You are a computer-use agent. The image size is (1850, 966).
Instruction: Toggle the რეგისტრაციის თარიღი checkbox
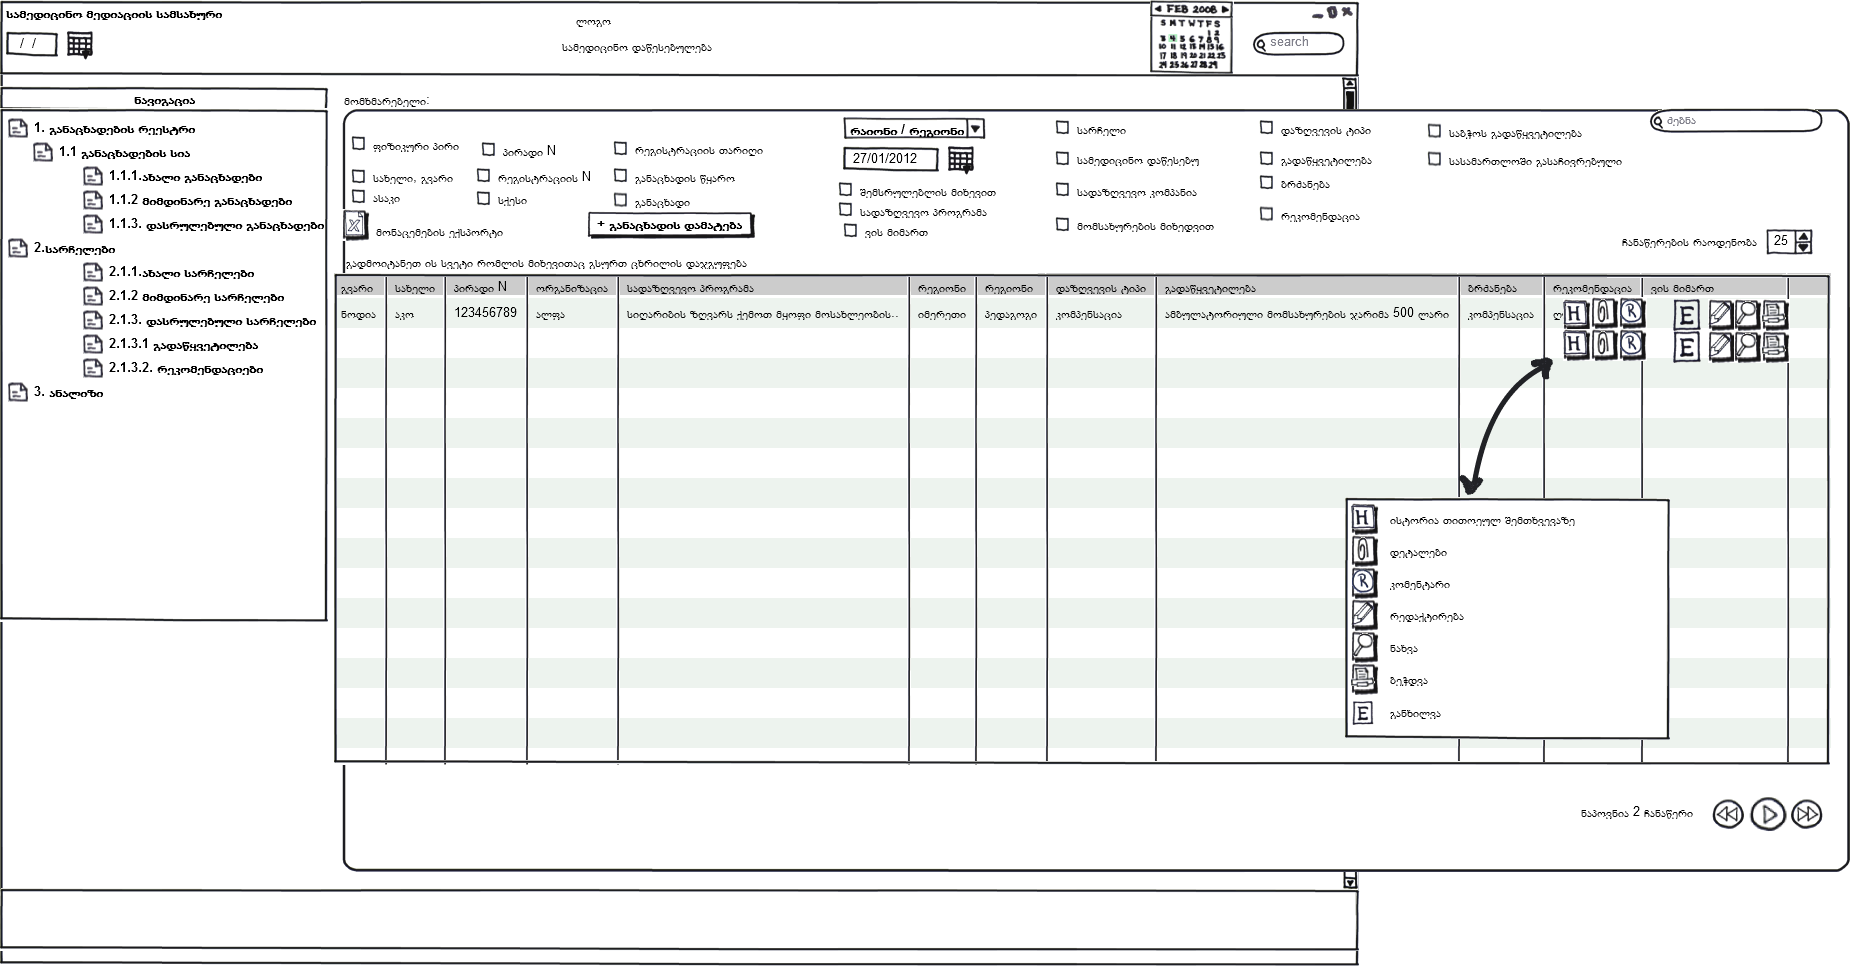click(x=620, y=148)
